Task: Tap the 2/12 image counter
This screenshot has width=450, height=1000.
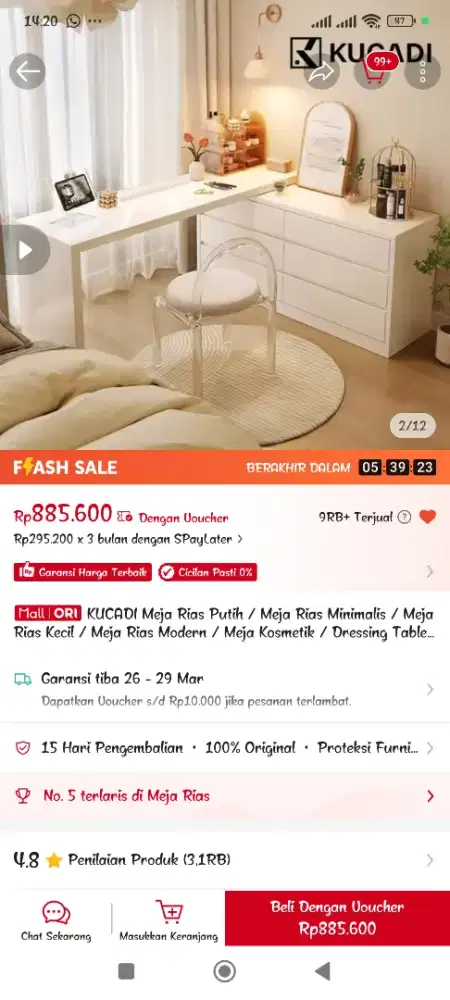Action: click(412, 426)
